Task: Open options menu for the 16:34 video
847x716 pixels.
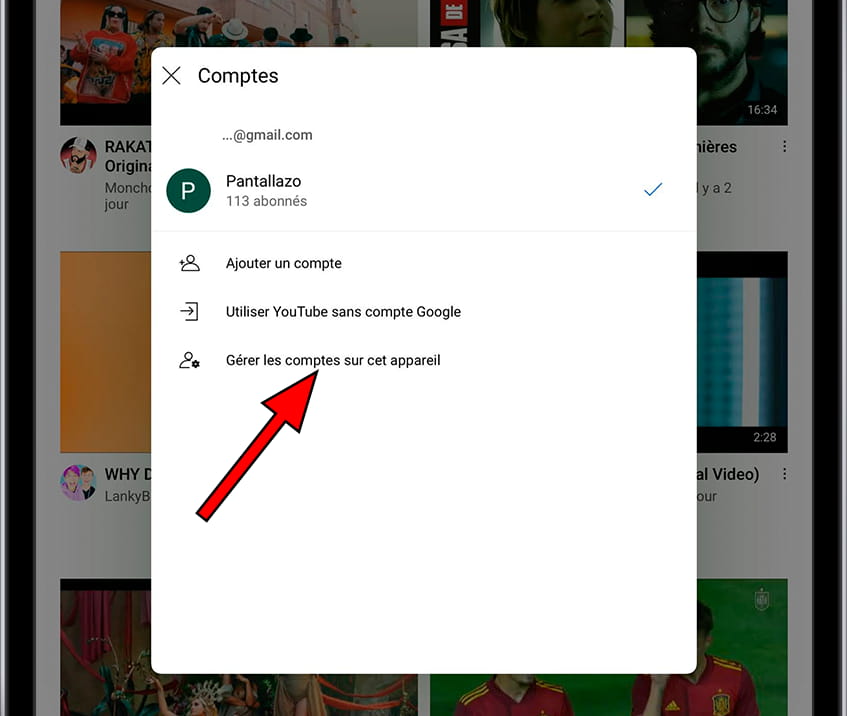Action: click(x=784, y=146)
